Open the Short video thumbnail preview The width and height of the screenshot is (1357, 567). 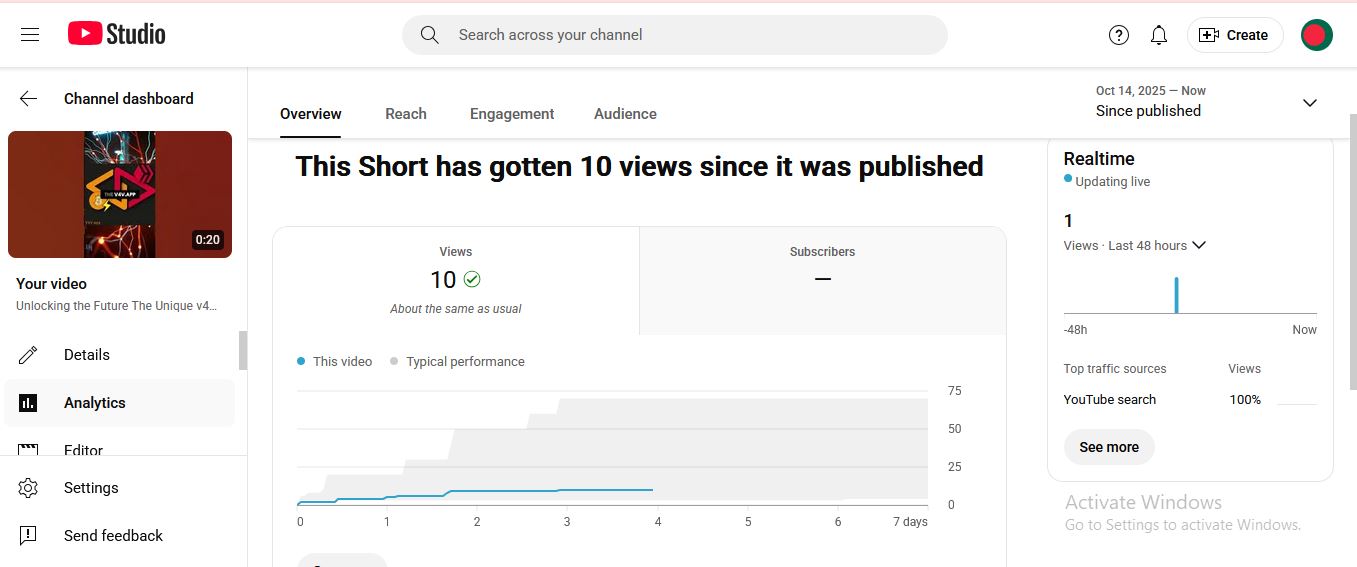(x=120, y=195)
